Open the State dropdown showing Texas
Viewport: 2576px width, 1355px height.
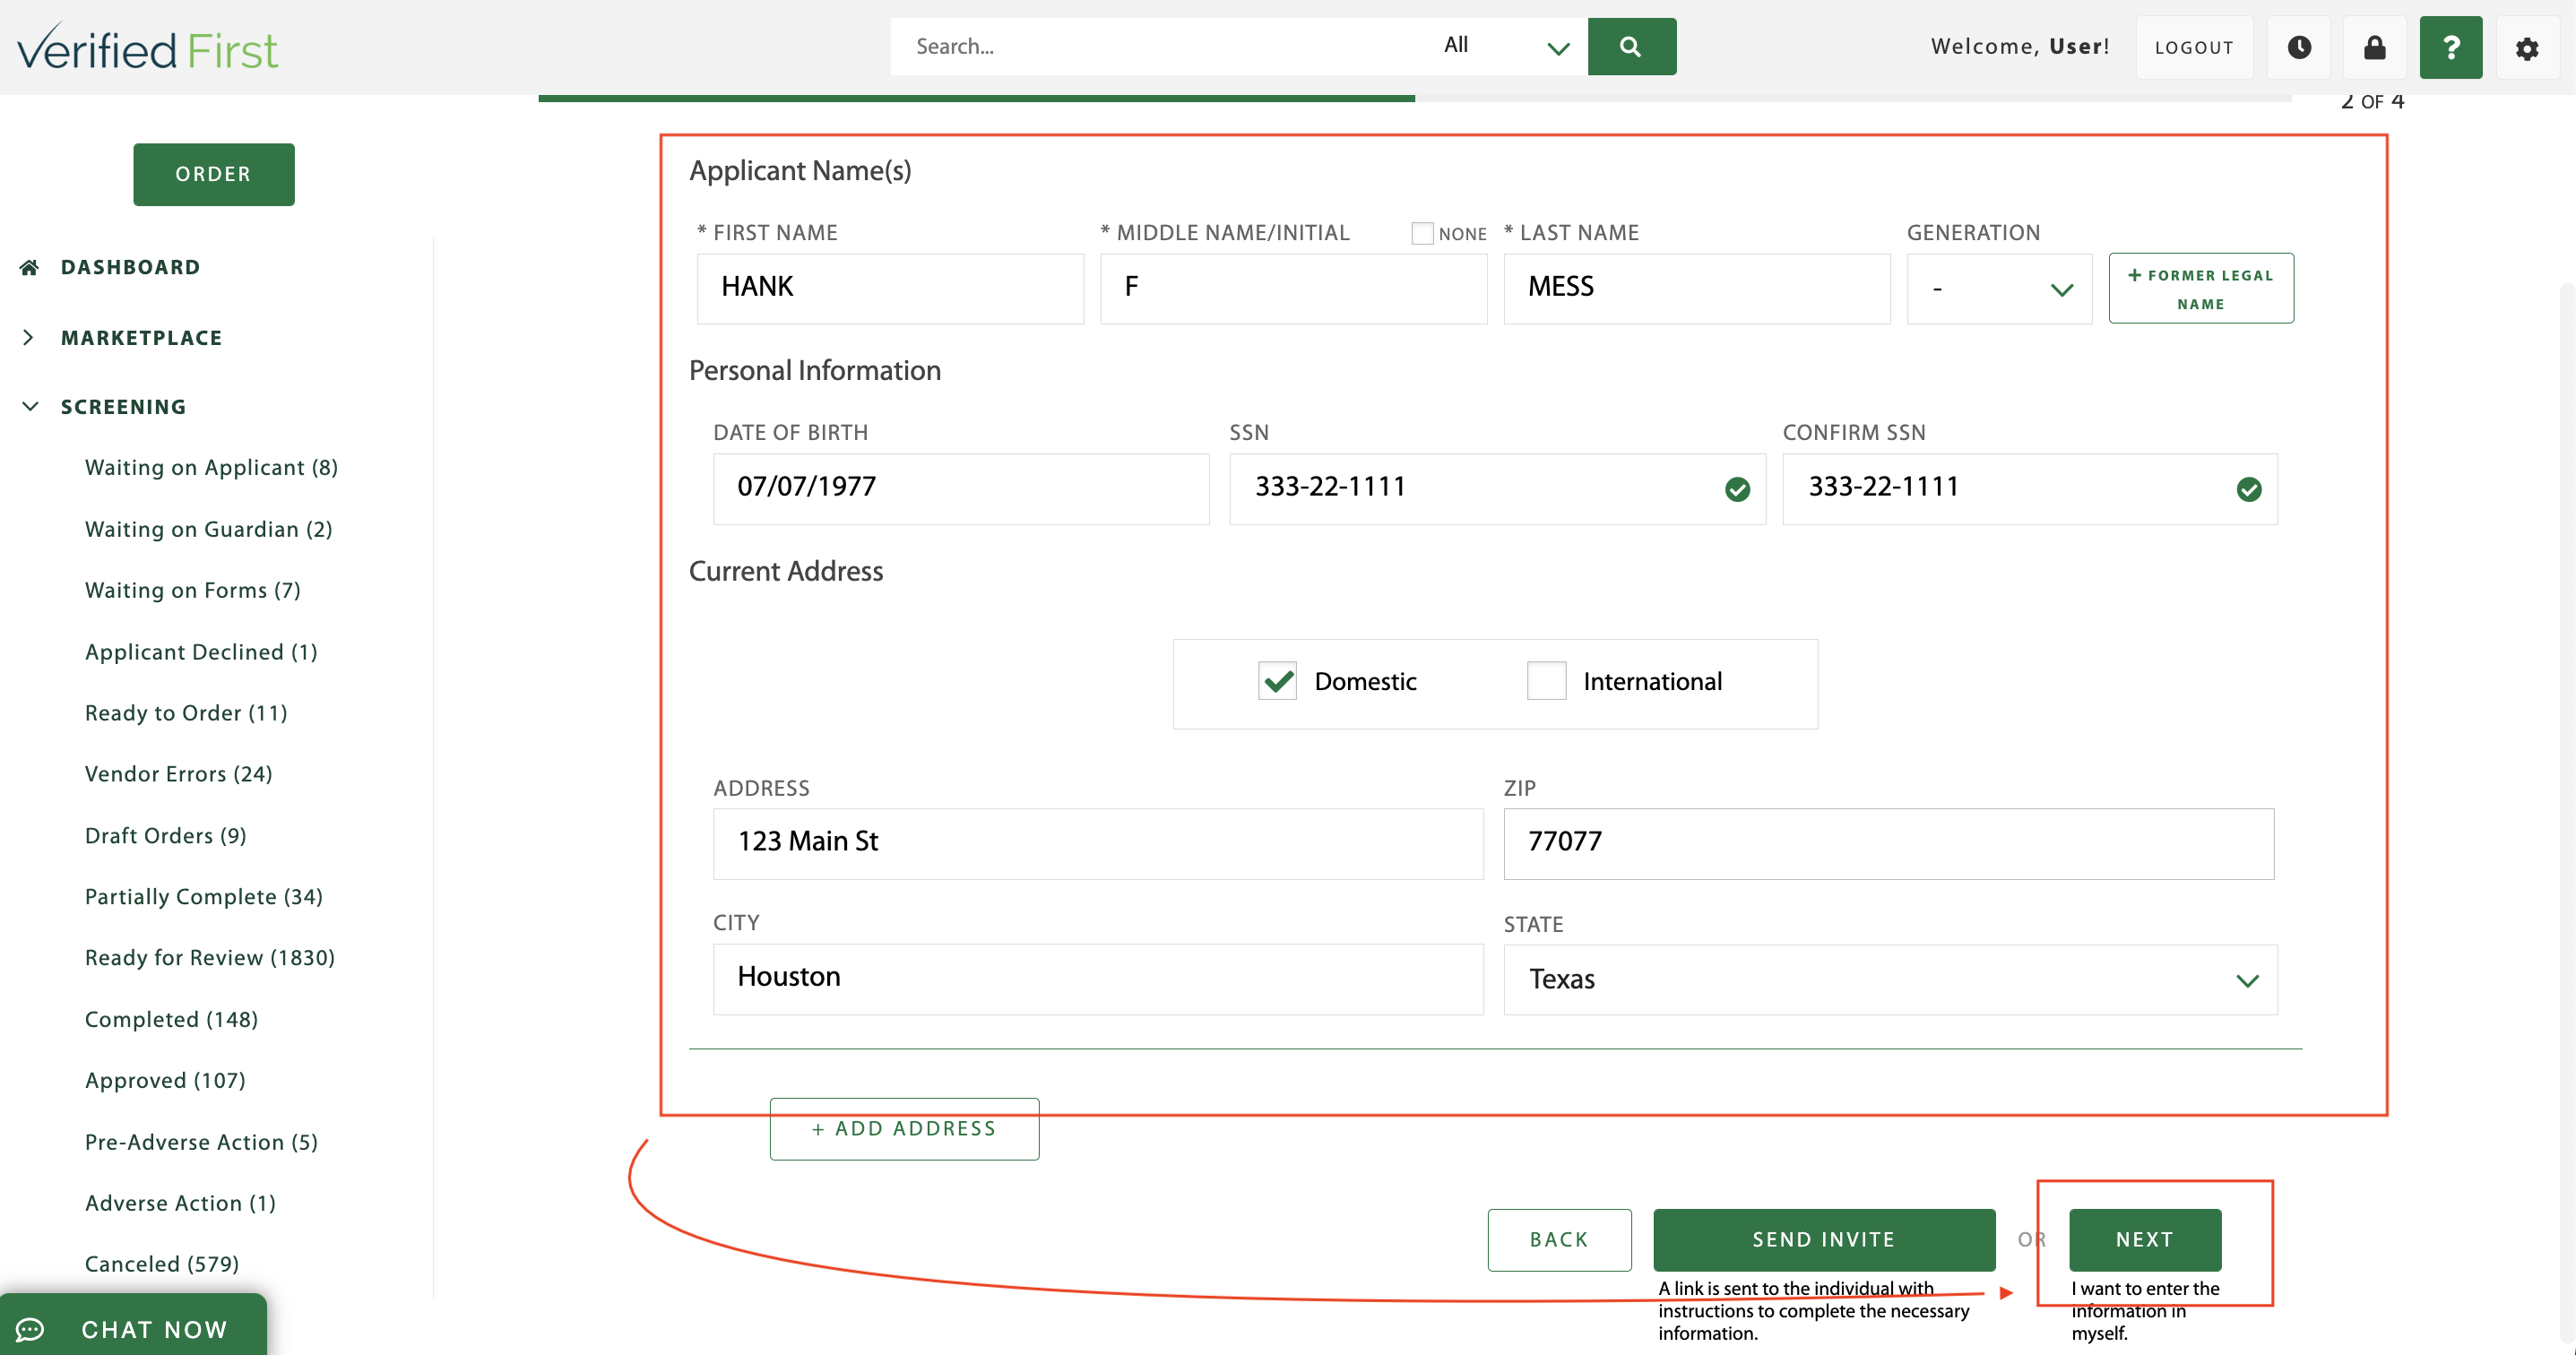[1890, 980]
